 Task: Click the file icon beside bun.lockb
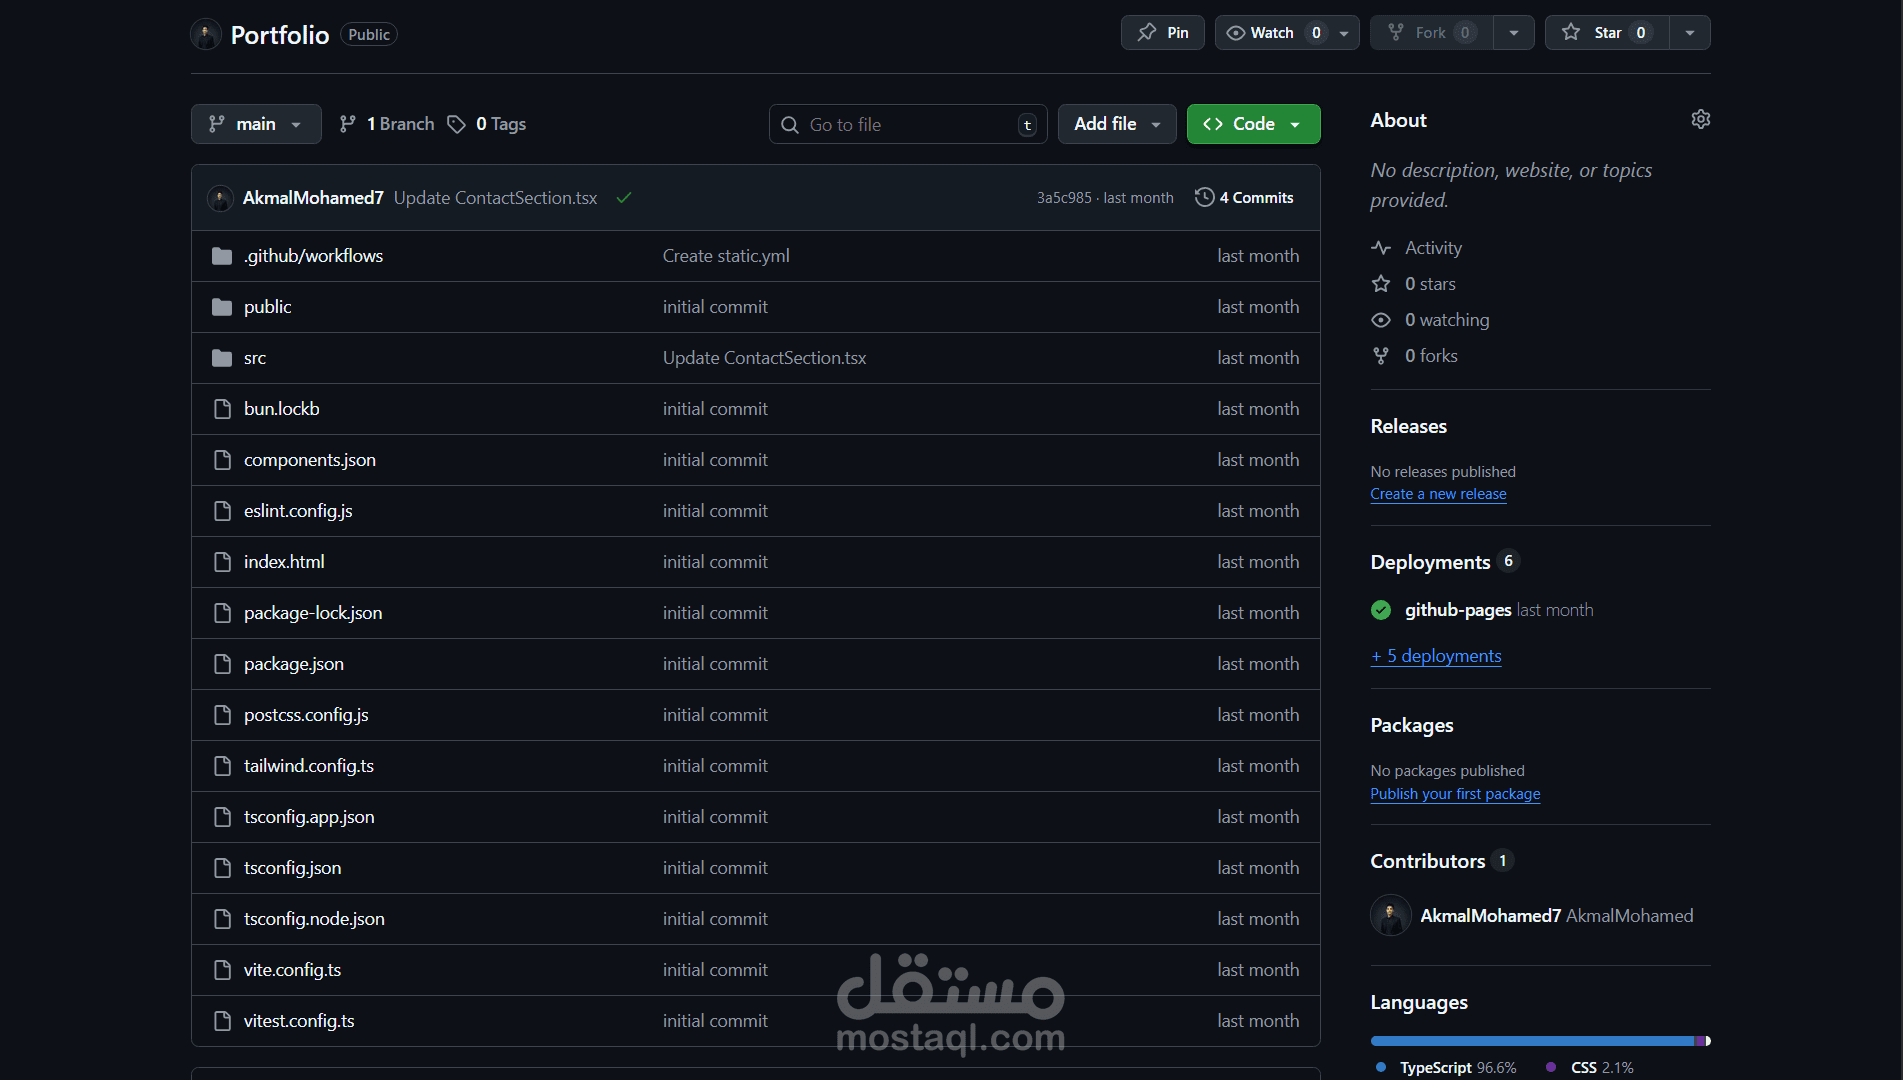point(222,409)
